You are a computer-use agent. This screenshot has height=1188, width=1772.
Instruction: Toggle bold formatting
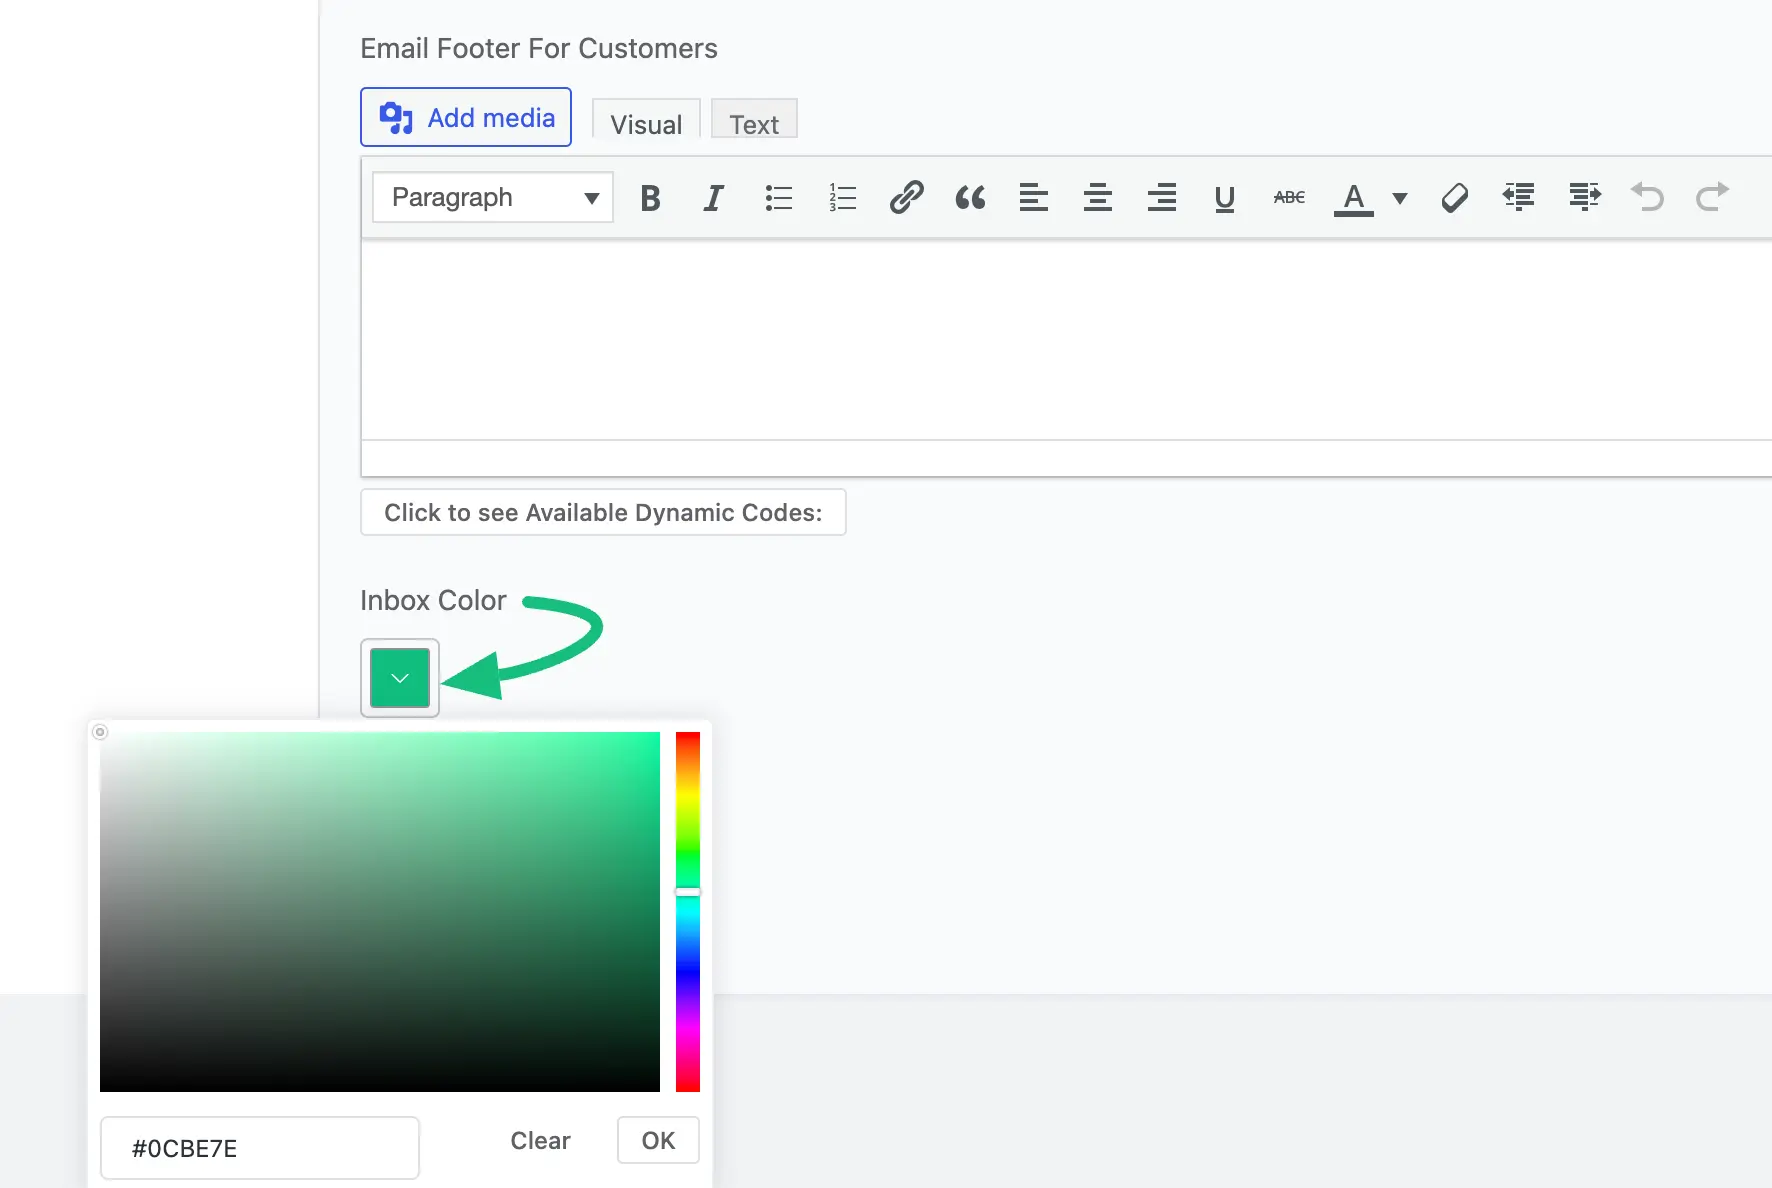point(650,198)
